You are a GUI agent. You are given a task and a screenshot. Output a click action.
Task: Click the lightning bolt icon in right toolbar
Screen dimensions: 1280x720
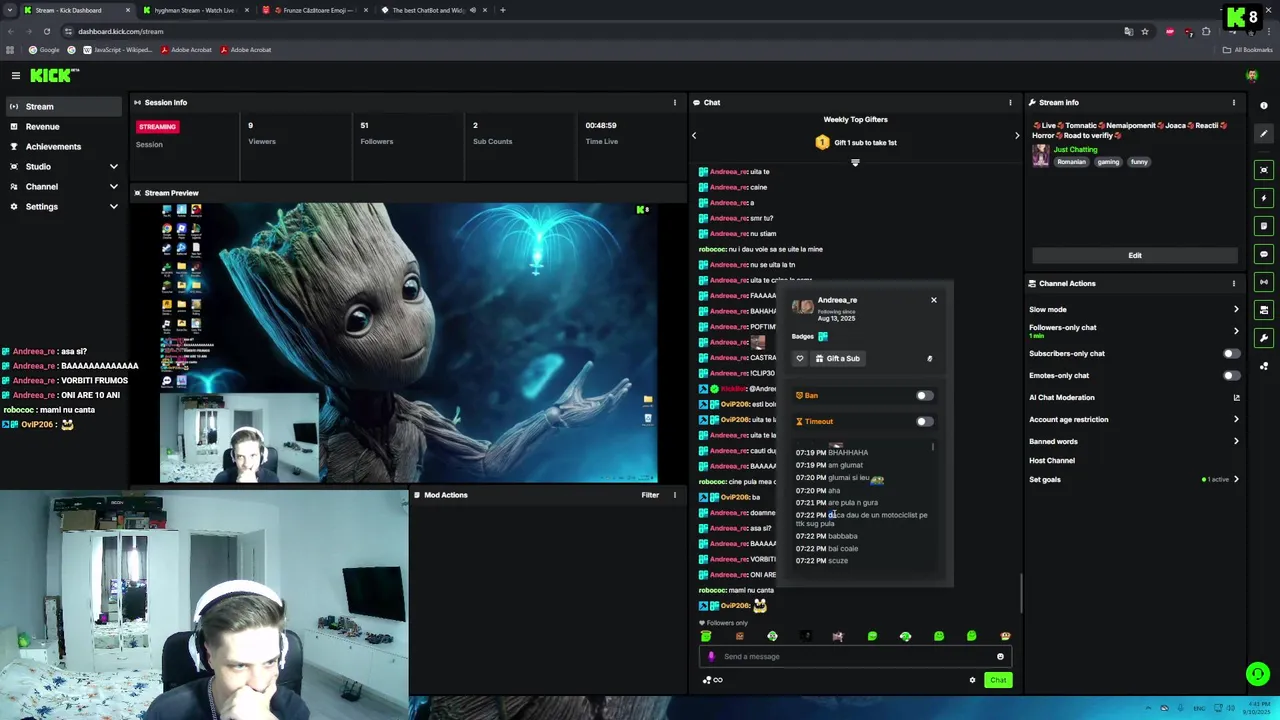pyautogui.click(x=1264, y=198)
